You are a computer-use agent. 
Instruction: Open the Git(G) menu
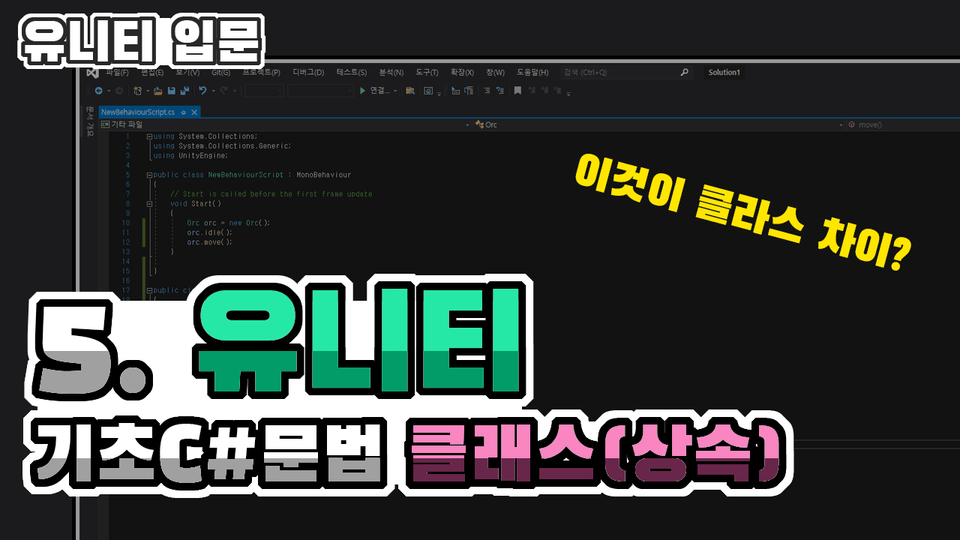point(220,72)
